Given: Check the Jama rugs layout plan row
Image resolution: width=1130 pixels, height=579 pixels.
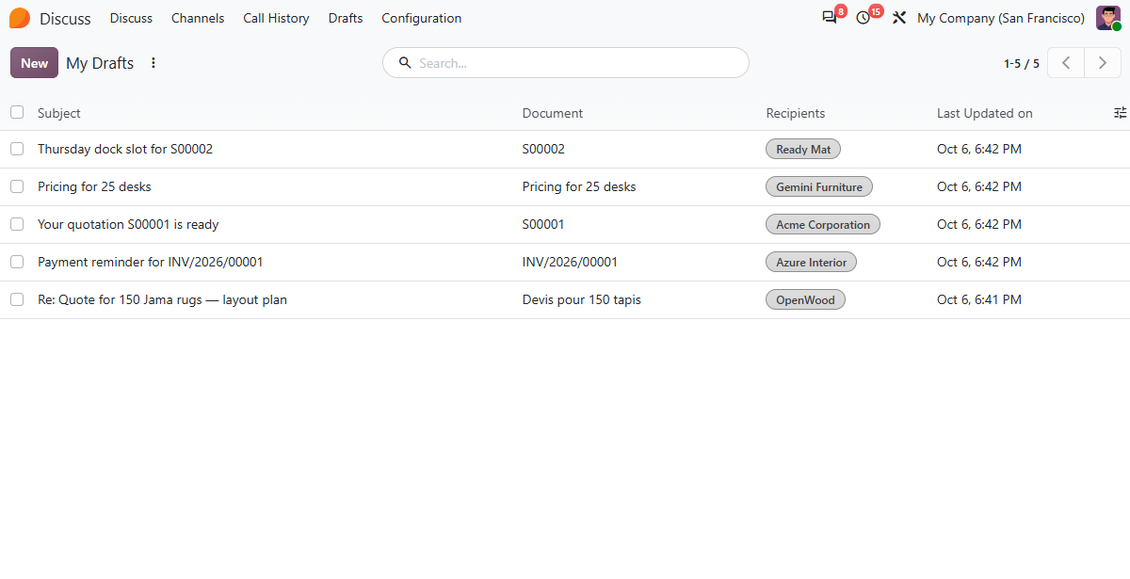Looking at the screenshot, I should tap(17, 299).
